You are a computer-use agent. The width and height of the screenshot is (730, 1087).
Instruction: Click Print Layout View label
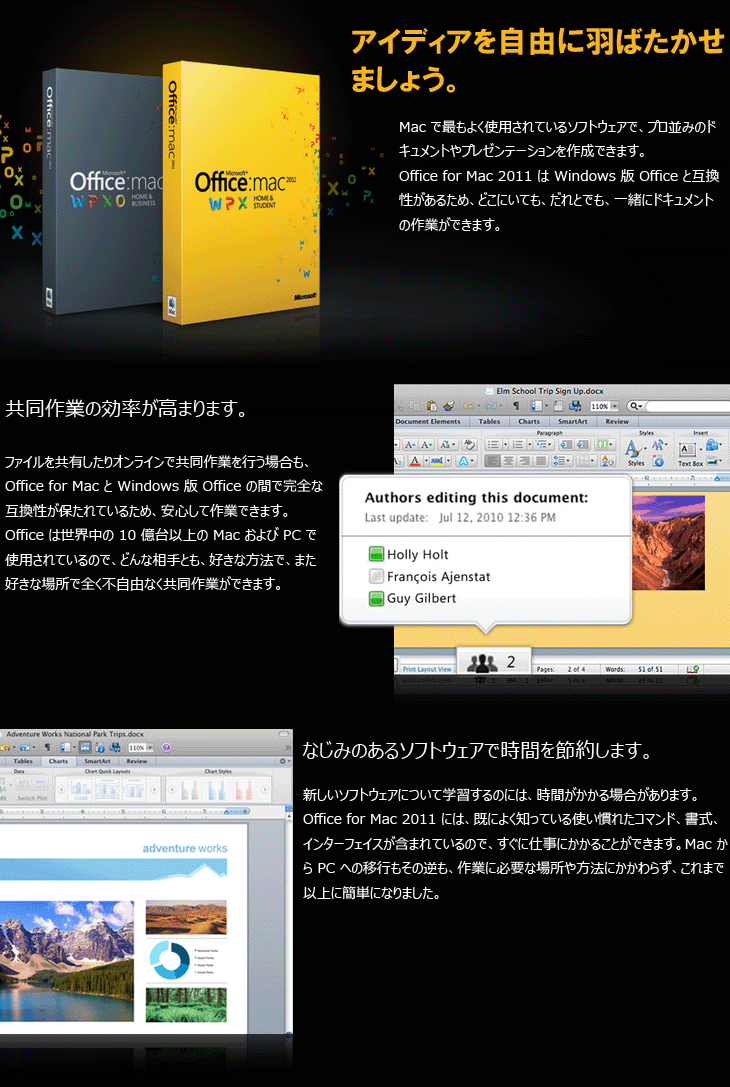427,669
